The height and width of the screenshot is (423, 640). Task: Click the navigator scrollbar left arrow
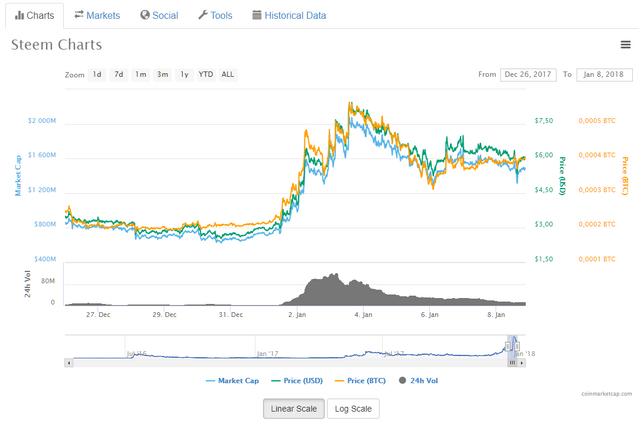tap(69, 363)
